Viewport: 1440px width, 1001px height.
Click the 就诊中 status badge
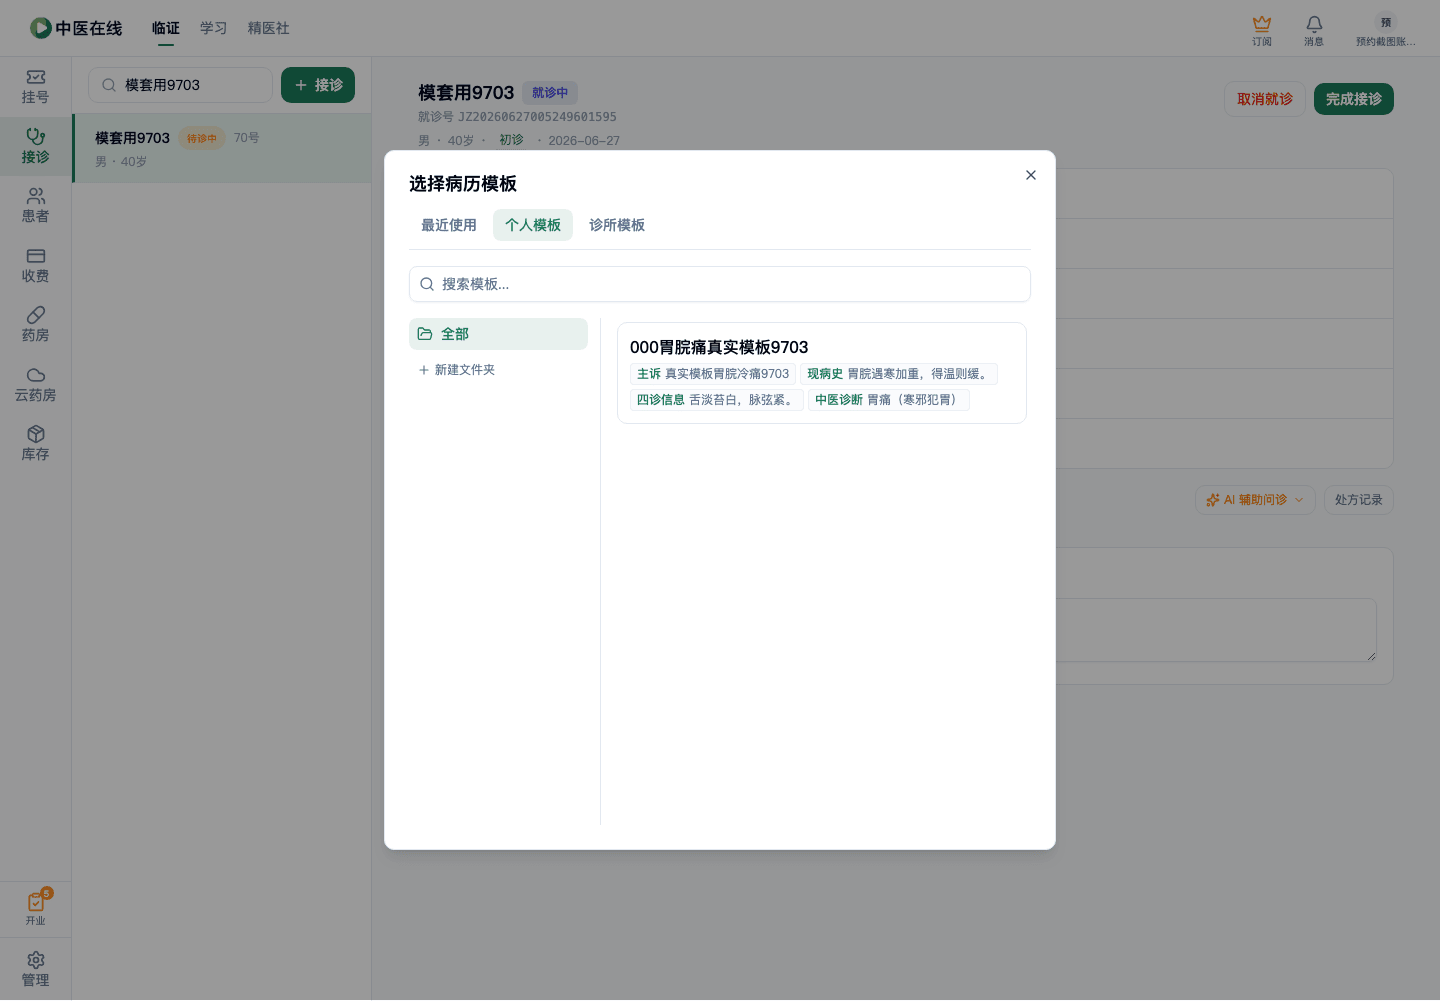[x=550, y=93]
